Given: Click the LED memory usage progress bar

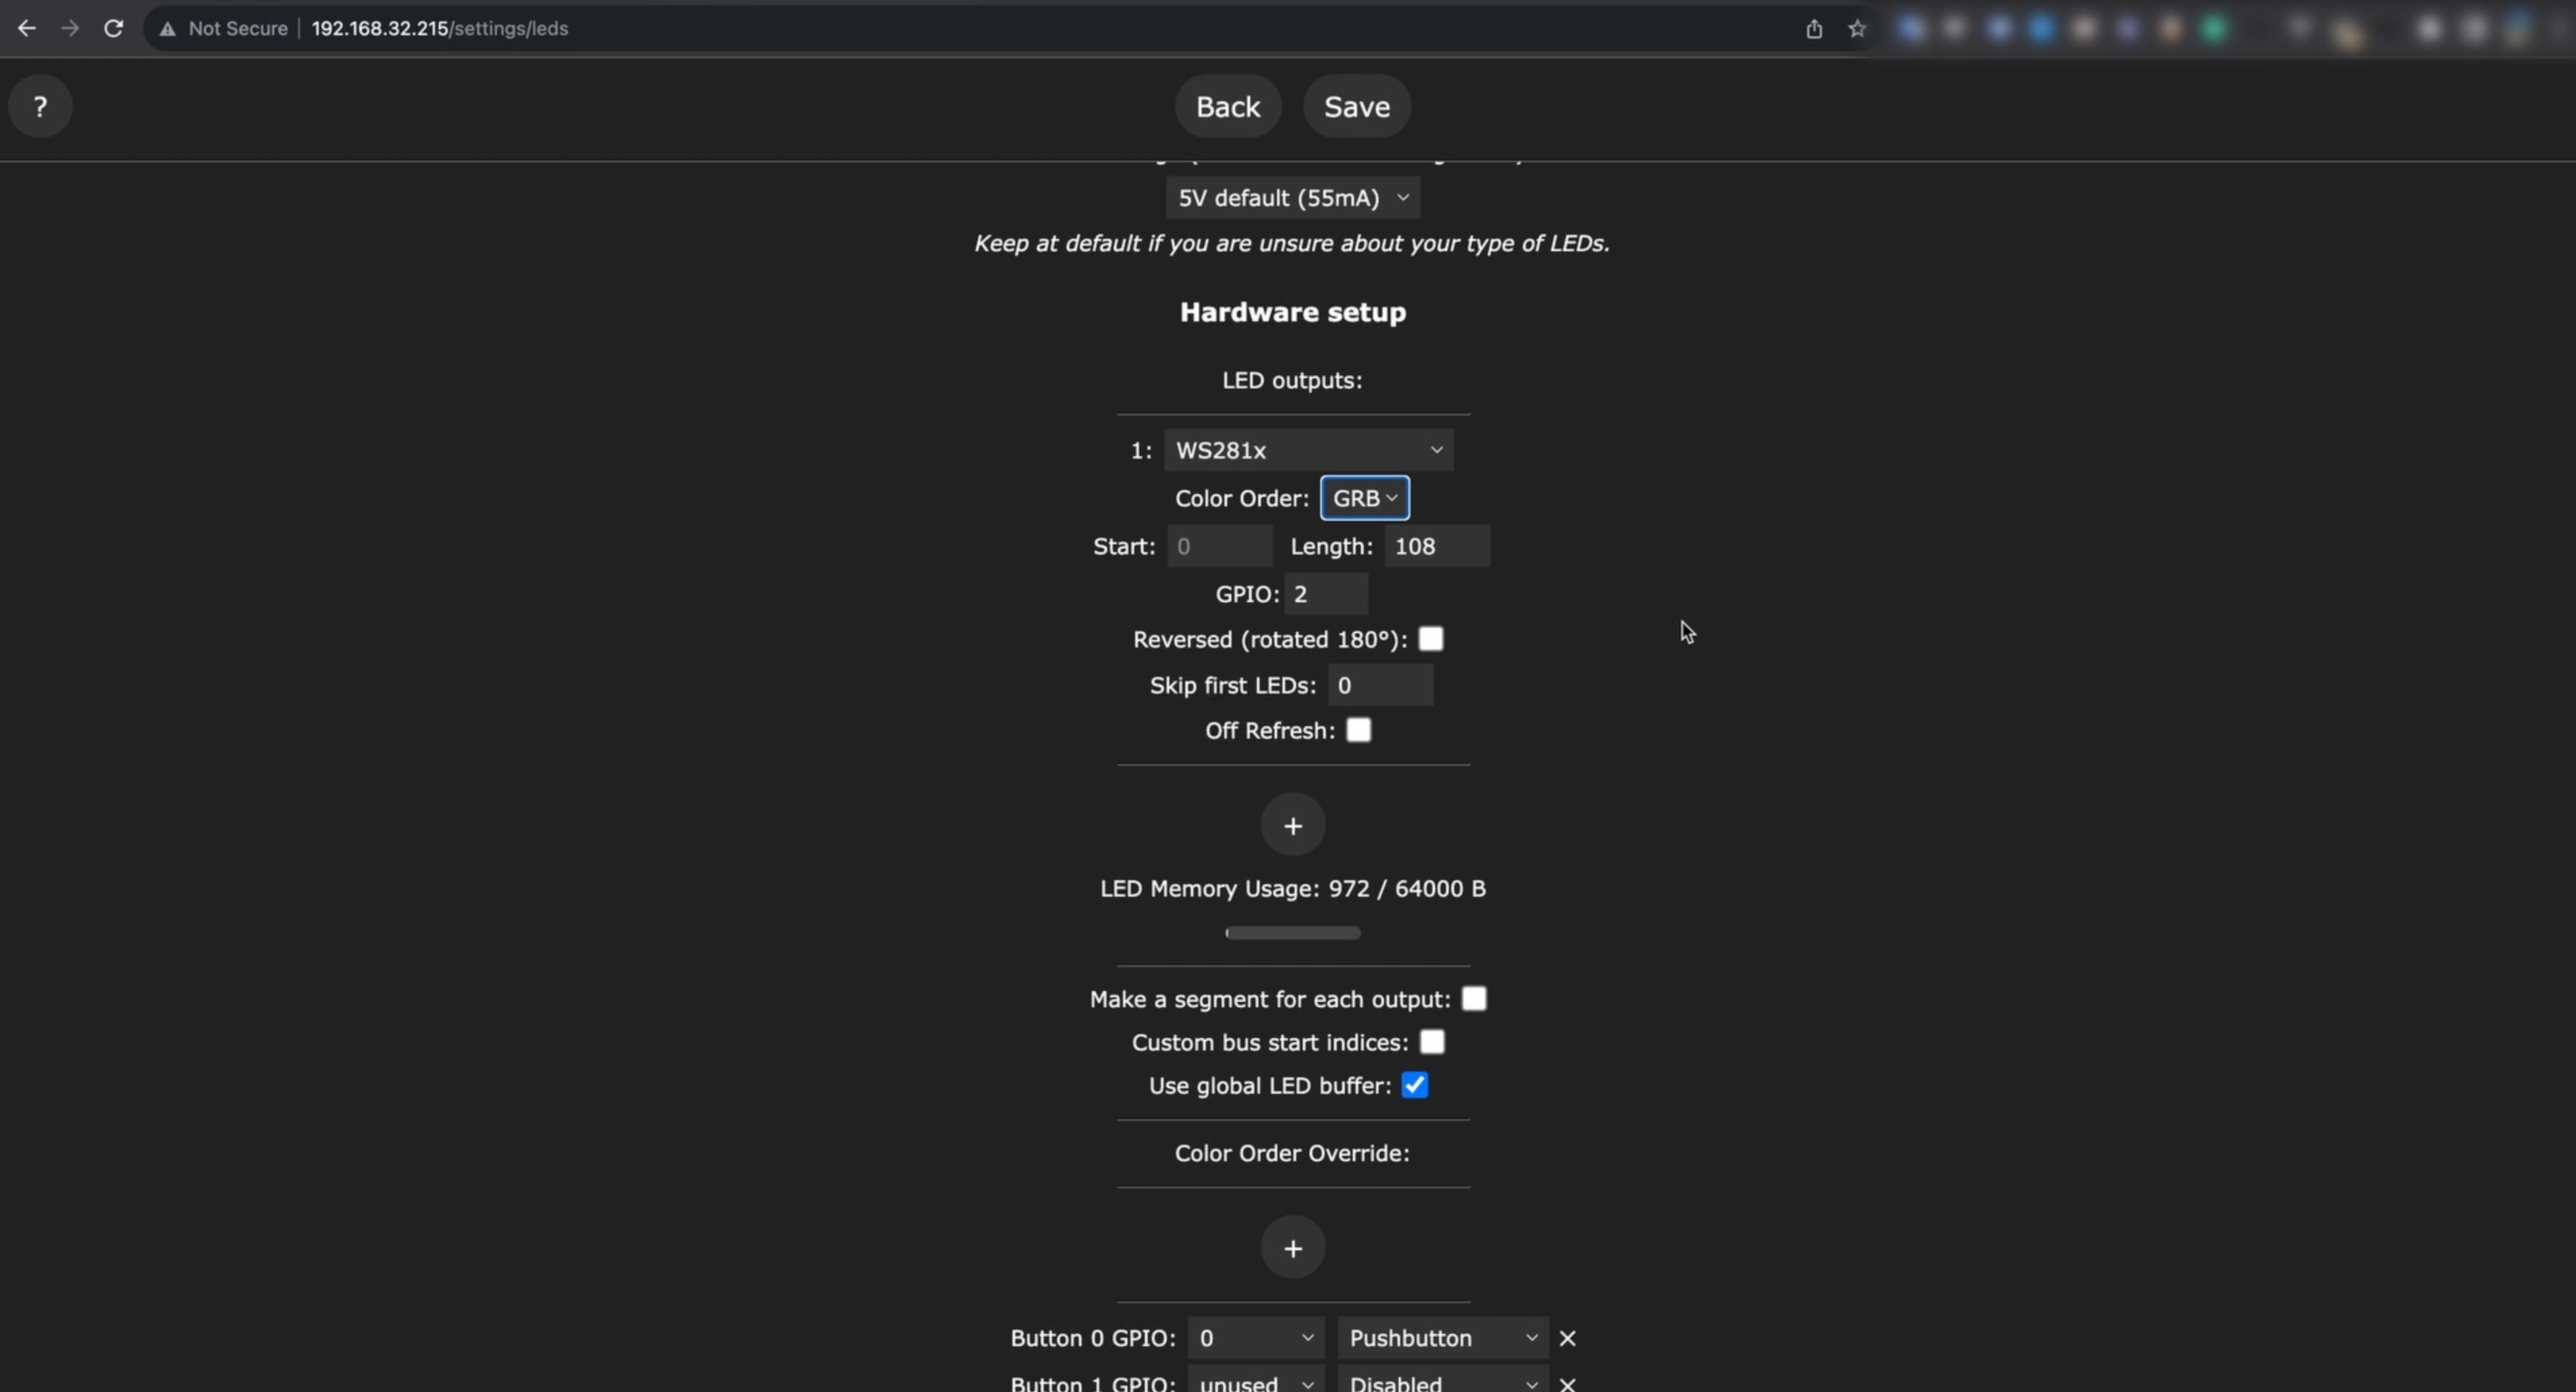Looking at the screenshot, I should [1292, 933].
